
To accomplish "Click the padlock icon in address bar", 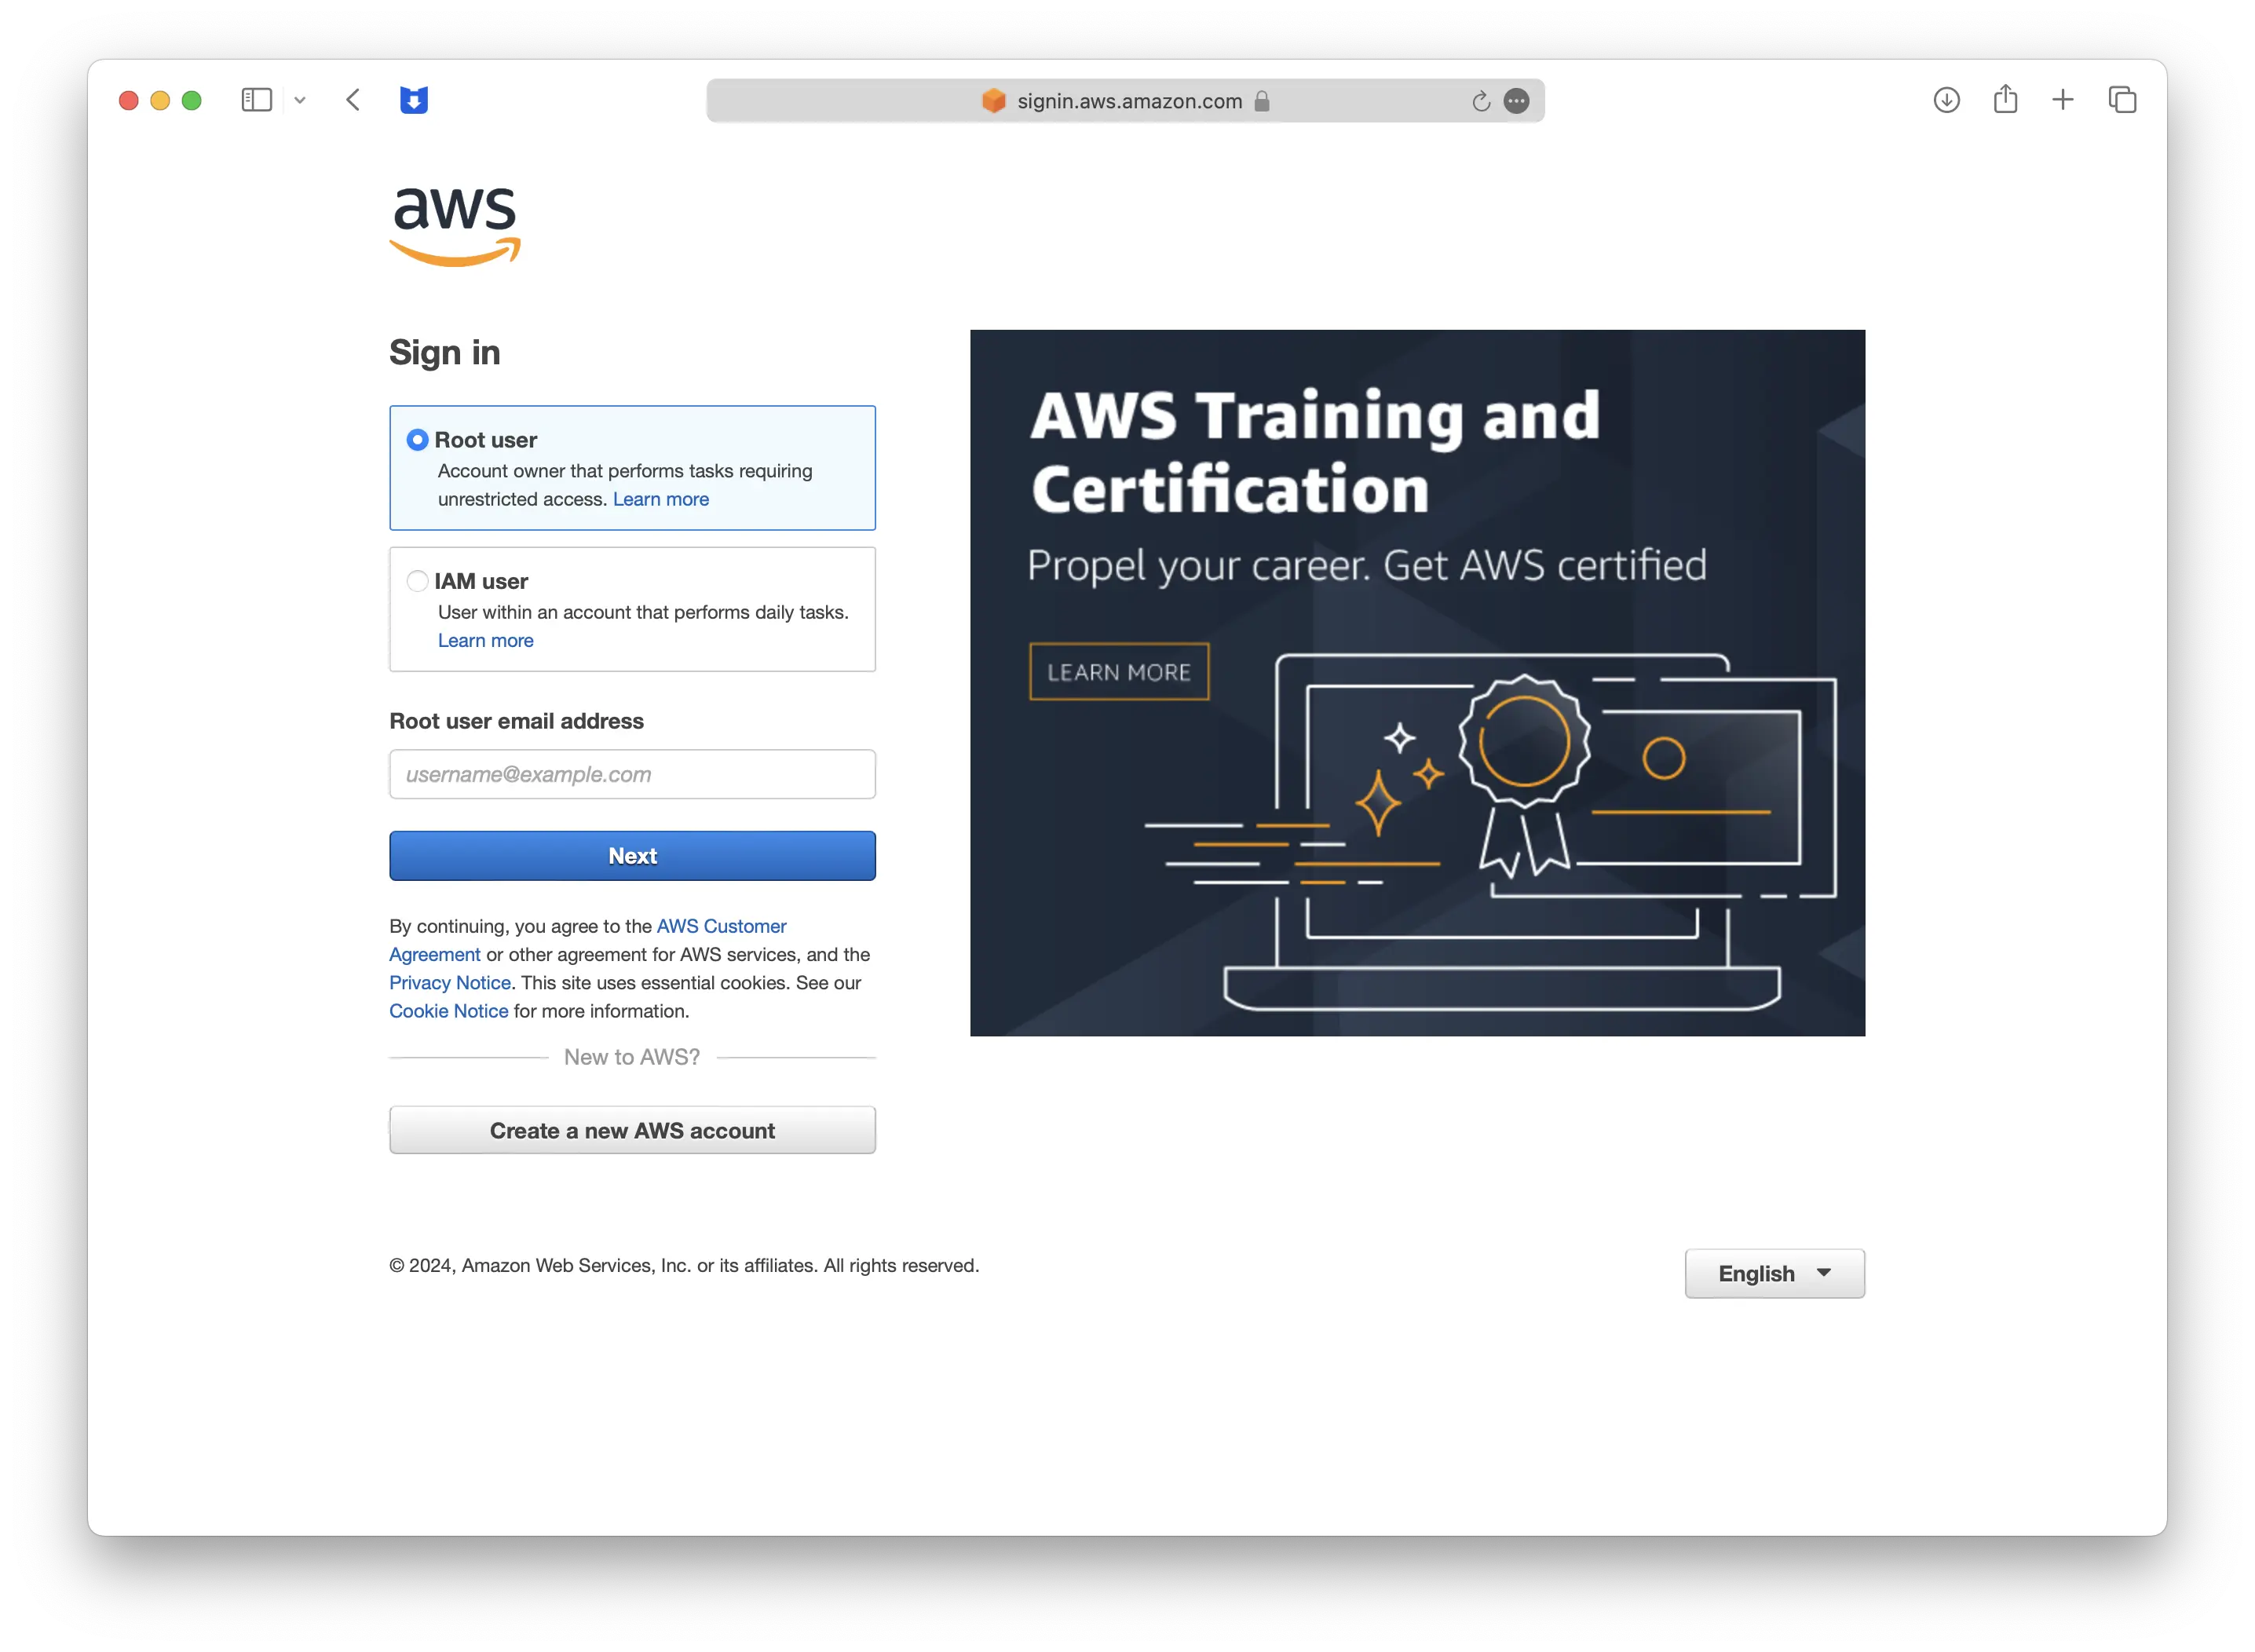I will pyautogui.click(x=1262, y=101).
